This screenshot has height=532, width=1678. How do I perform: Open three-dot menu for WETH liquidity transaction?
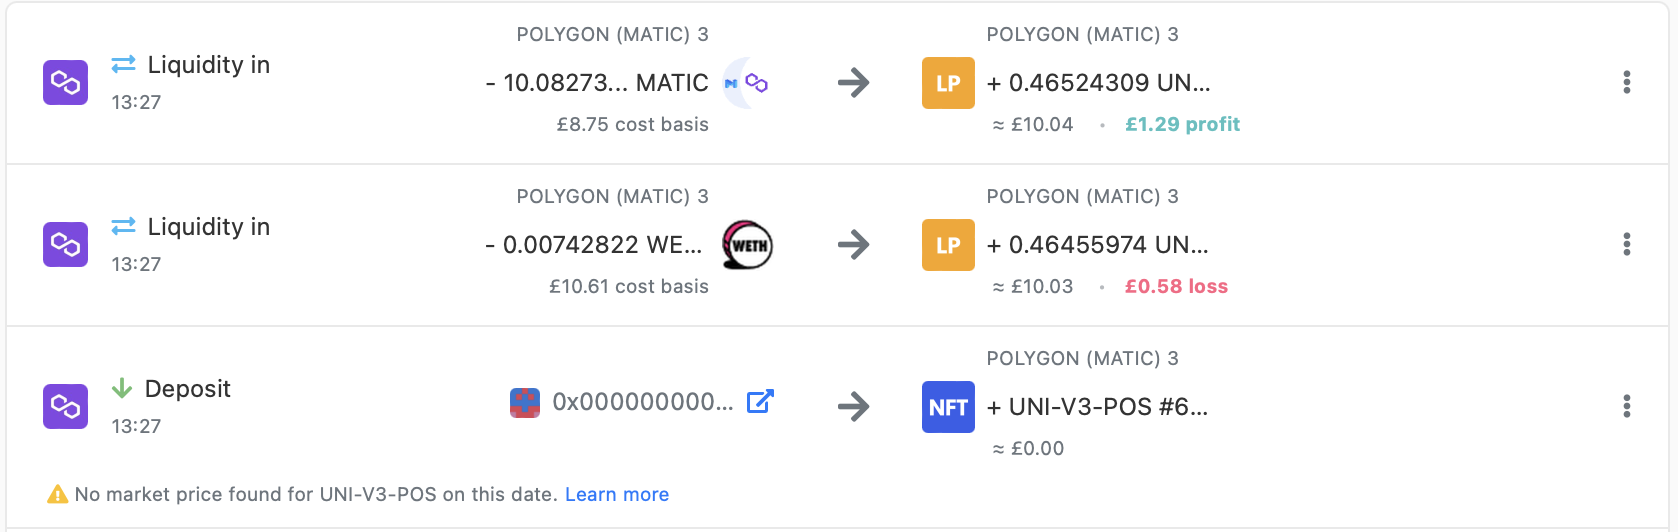click(1626, 244)
